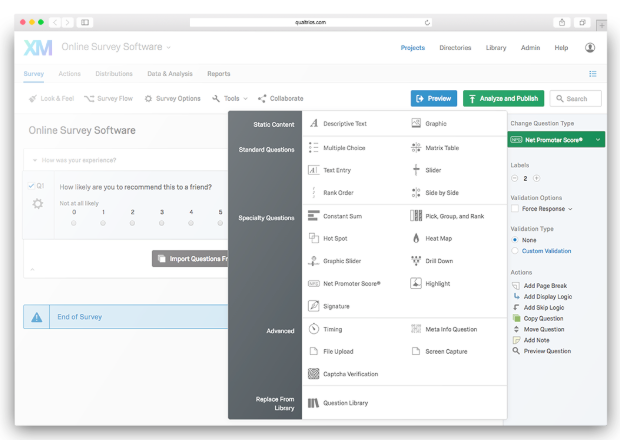Expand the Force Response options arrow
The height and width of the screenshot is (440, 620).
point(570,209)
